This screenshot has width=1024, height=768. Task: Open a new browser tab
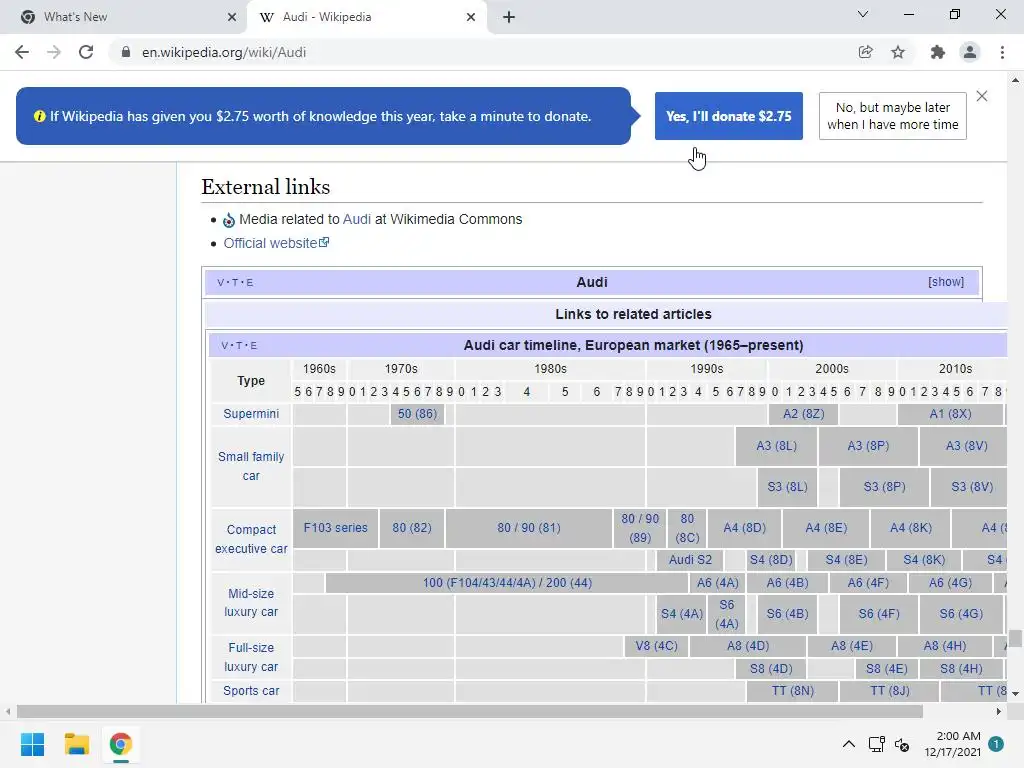pos(509,17)
